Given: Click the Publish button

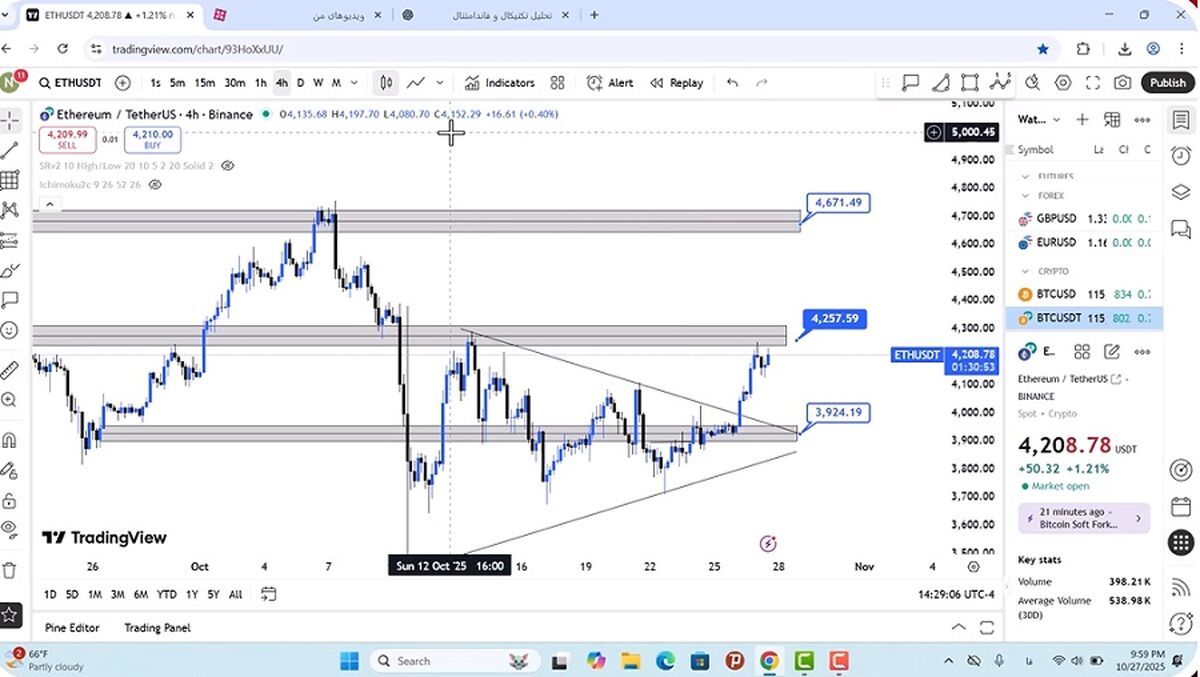Looking at the screenshot, I should 1167,83.
